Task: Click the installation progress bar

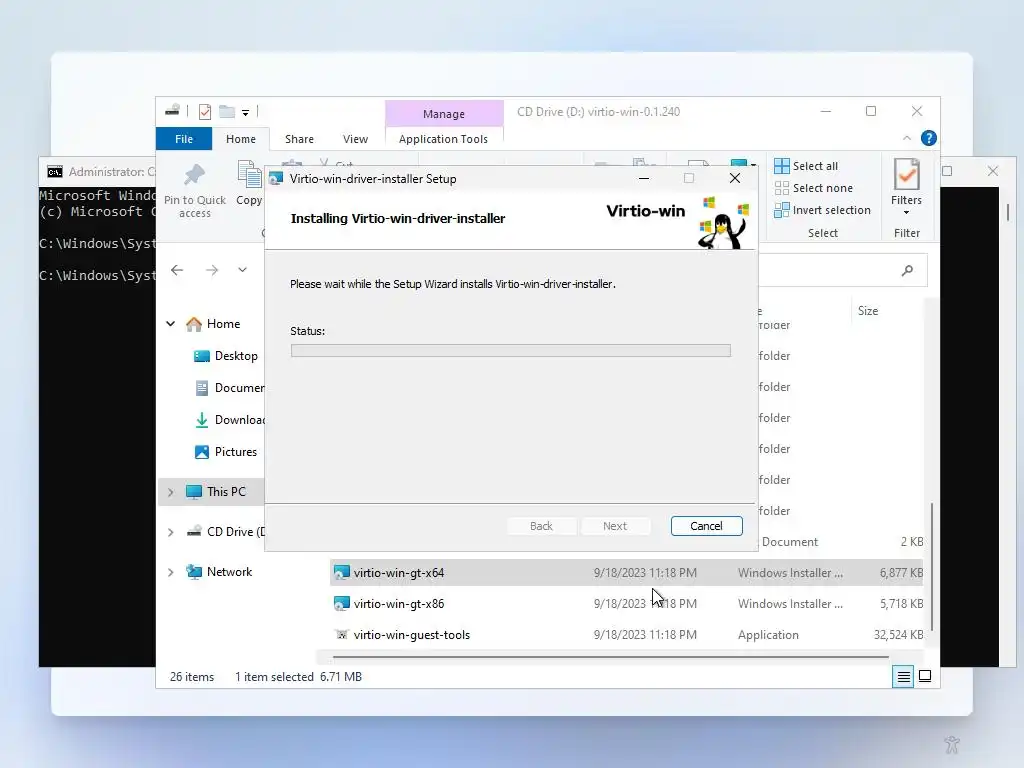Action: (x=511, y=351)
